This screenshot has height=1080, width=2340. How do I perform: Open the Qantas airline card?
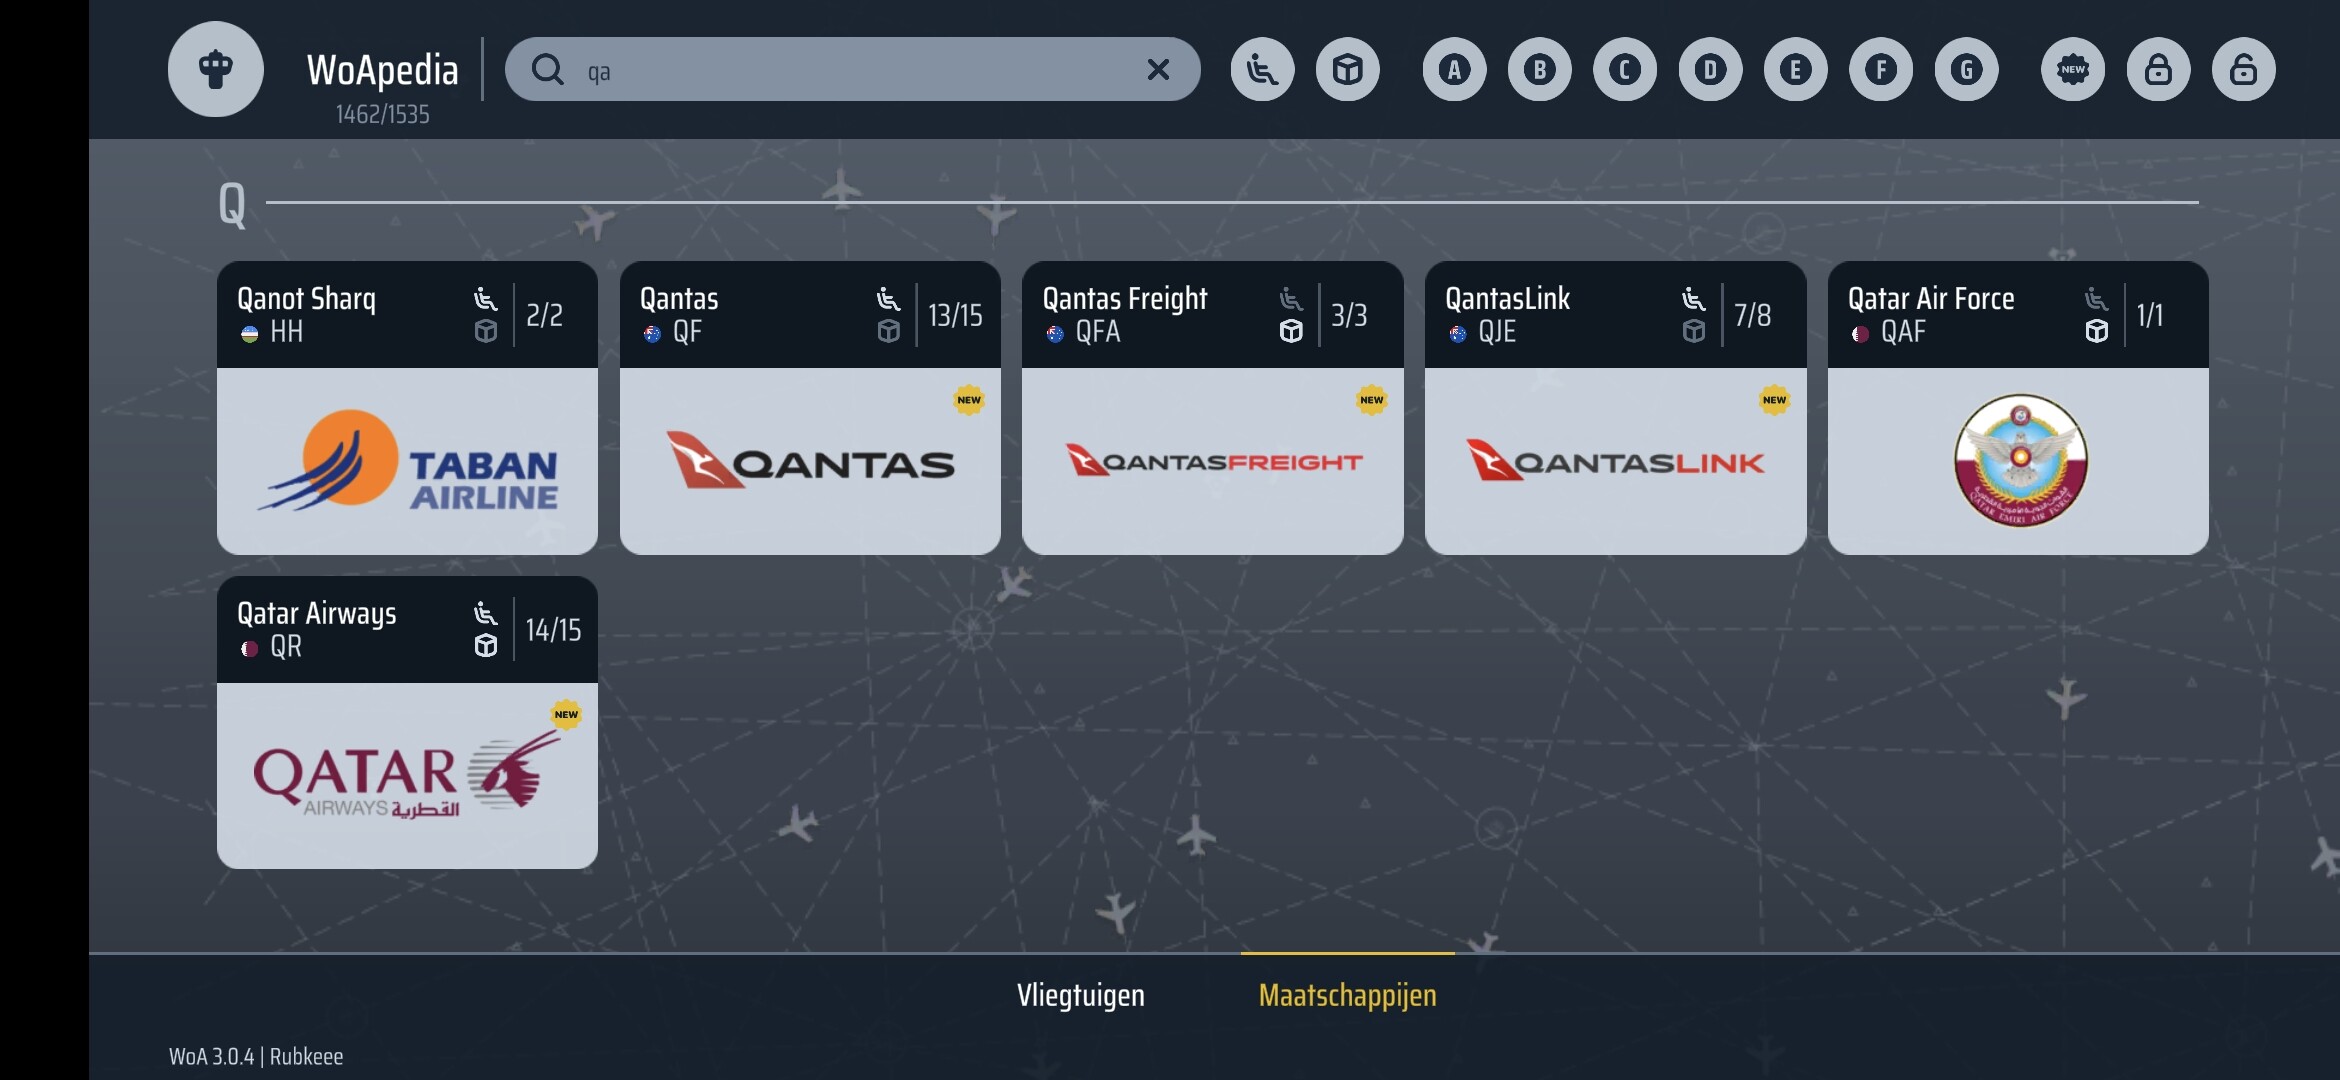coord(810,408)
